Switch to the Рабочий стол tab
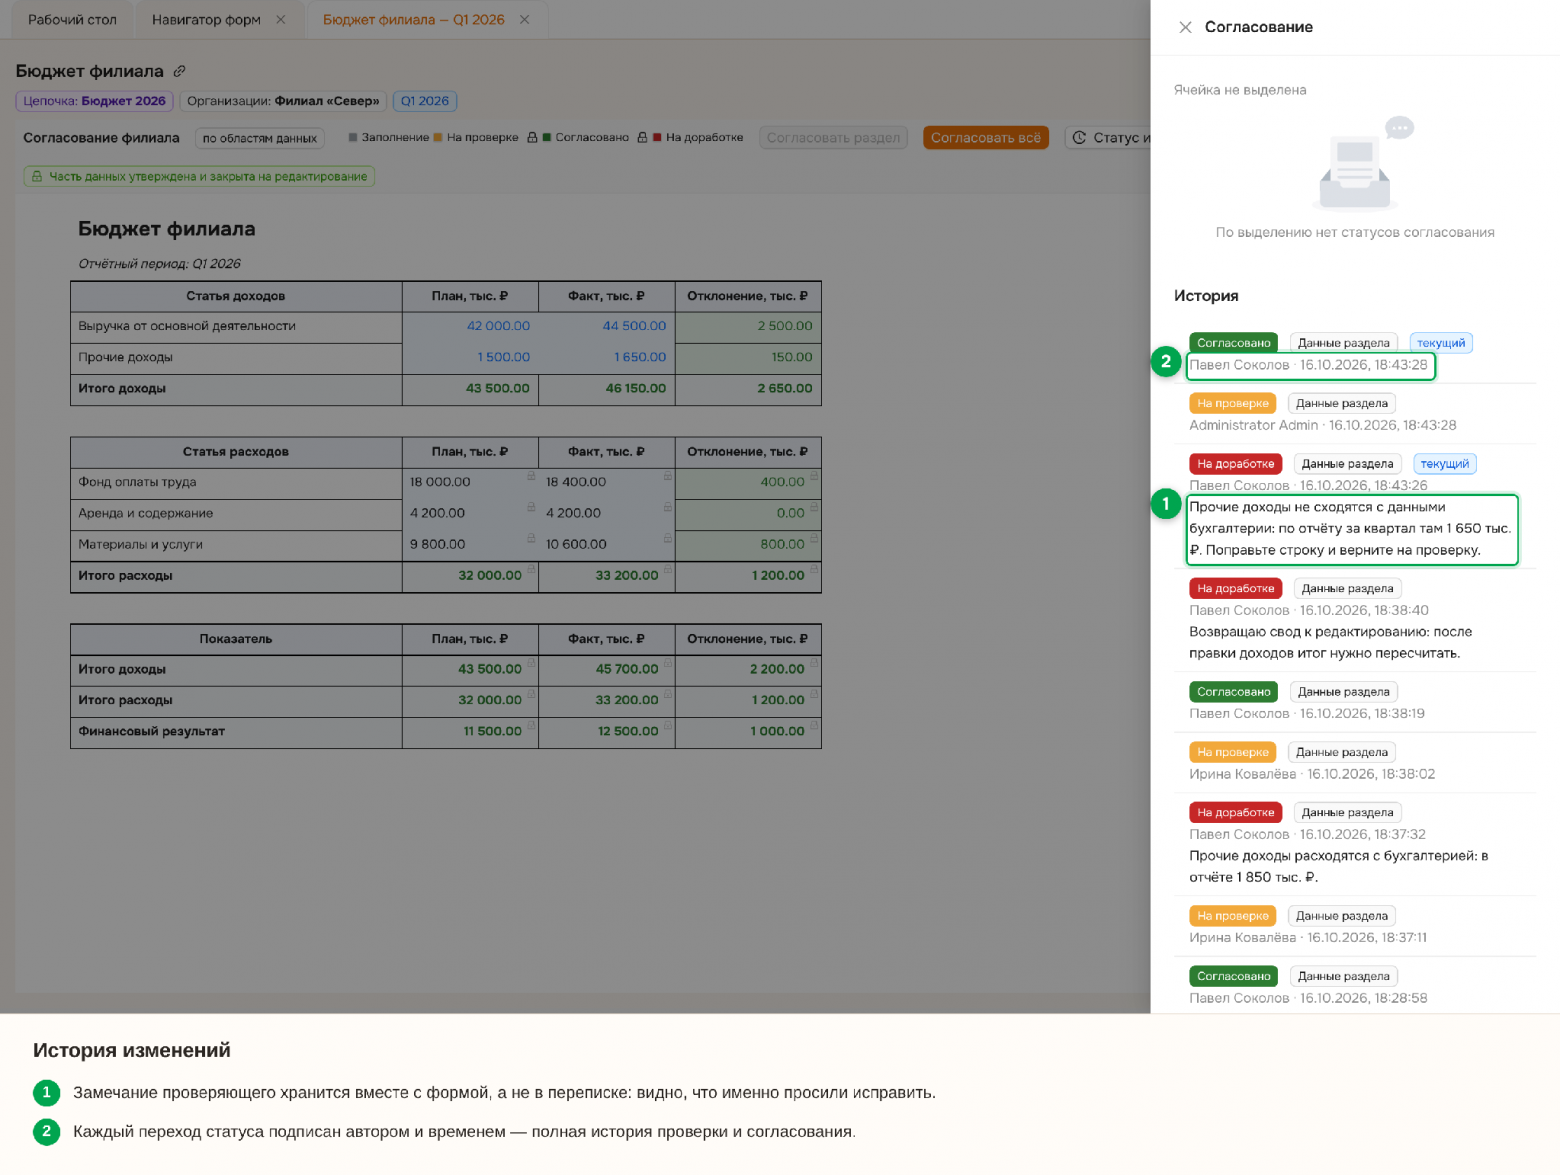1560x1175 pixels. [72, 20]
